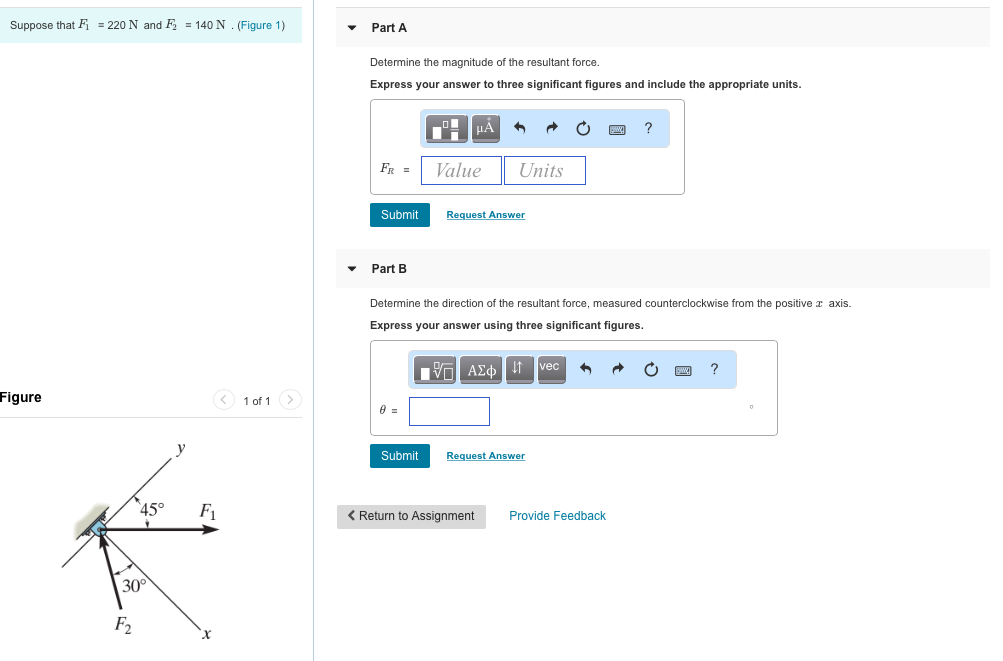This screenshot has width=1003, height=661.
Task: Open help question mark for Part A
Action: tap(648, 128)
